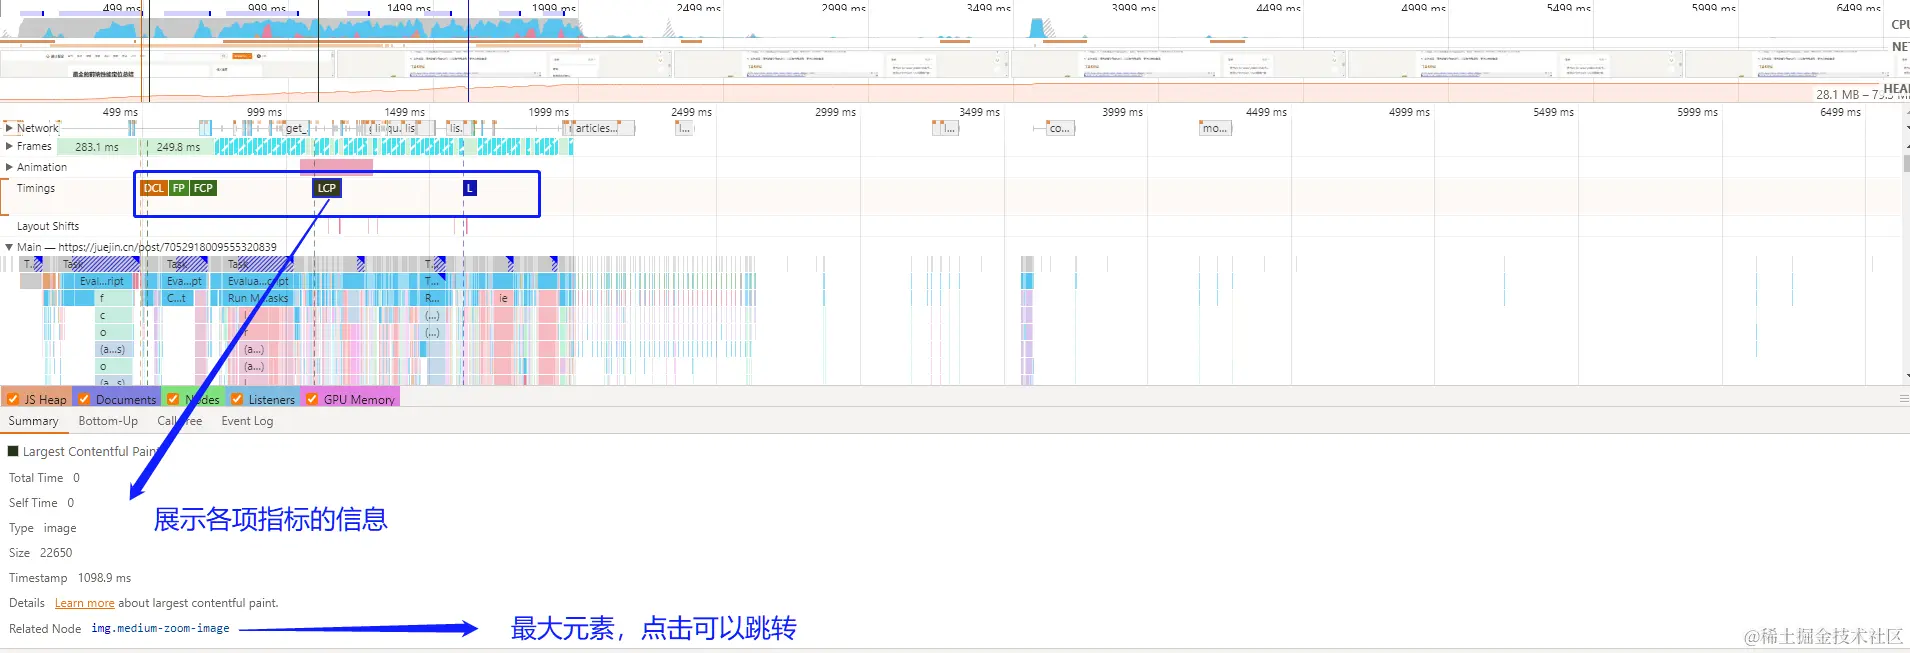1910x653 pixels.
Task: Click the 499 ms ruler label
Action: coord(120,112)
